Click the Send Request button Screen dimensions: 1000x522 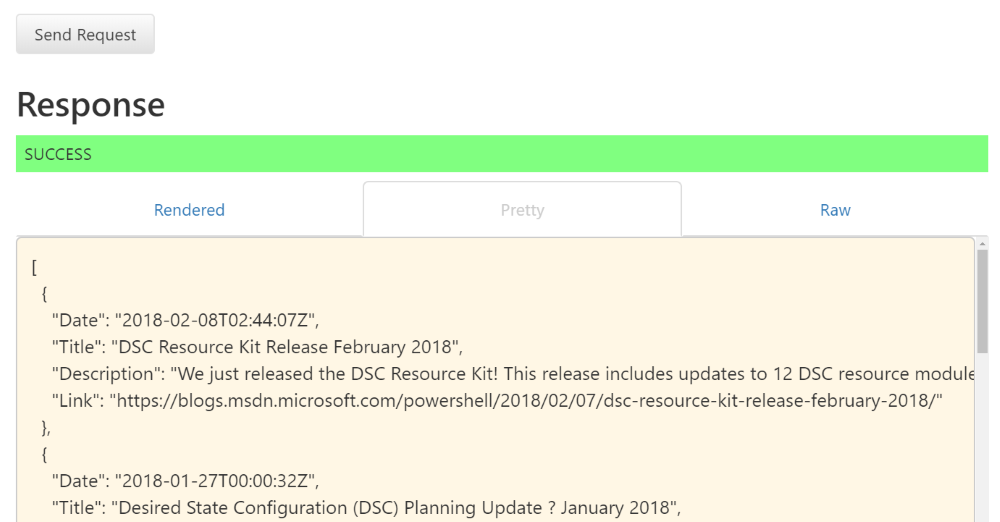[85, 35]
